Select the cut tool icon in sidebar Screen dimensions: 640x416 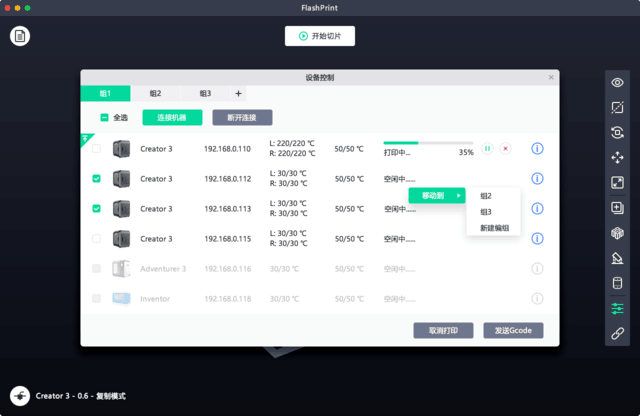coord(617,108)
